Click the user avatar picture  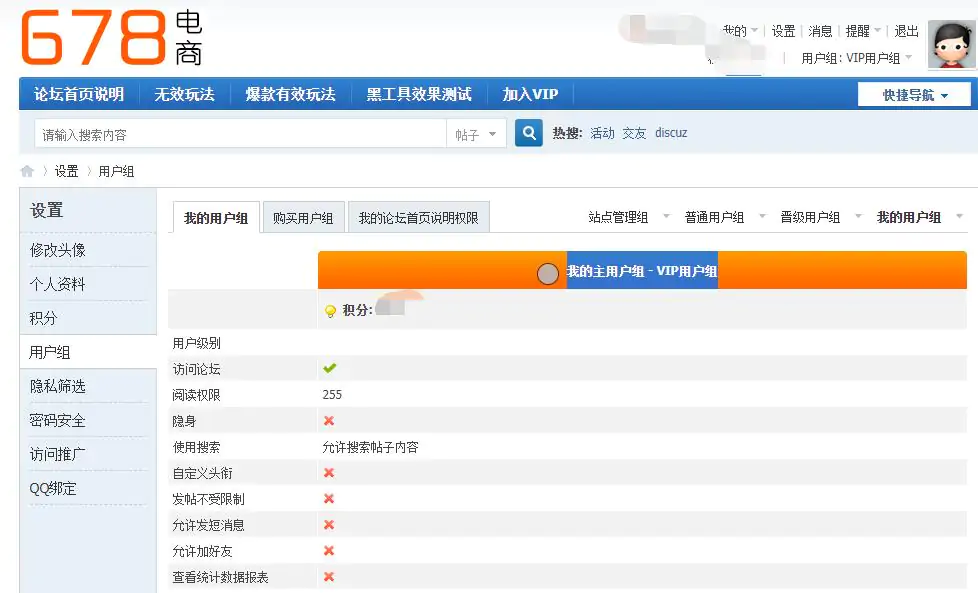click(951, 44)
